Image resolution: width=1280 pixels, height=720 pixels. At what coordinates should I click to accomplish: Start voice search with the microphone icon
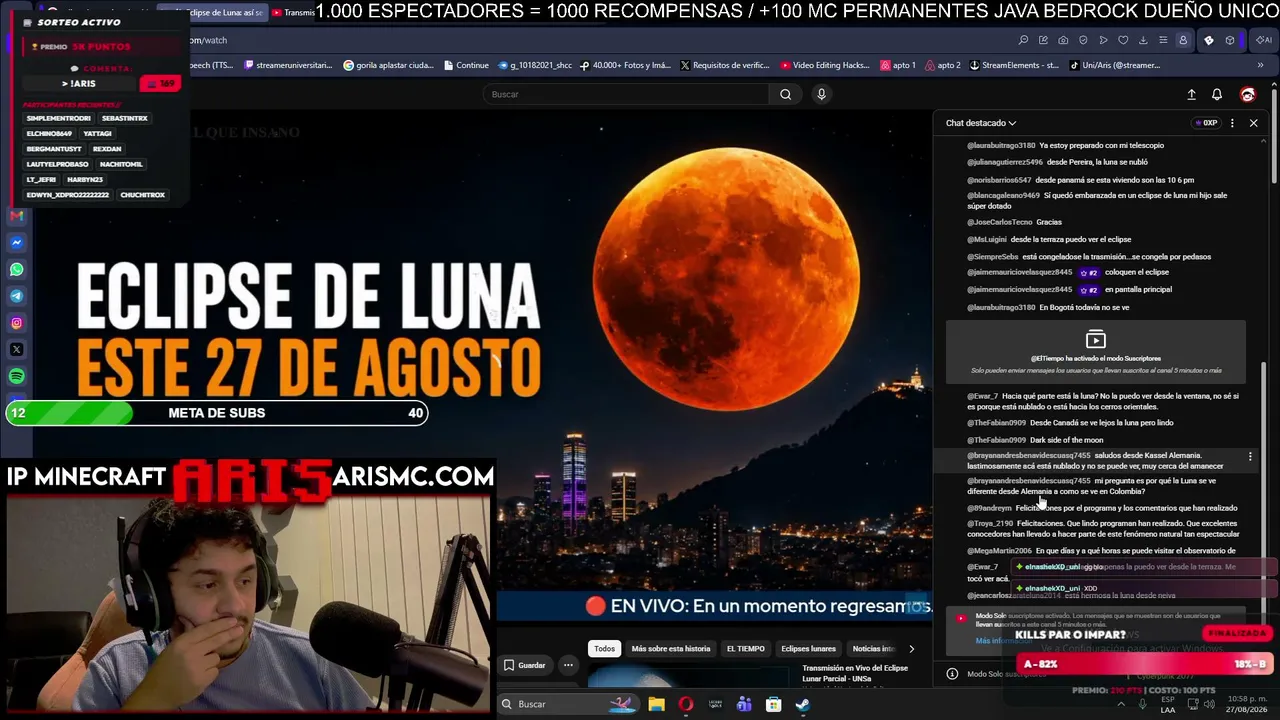(821, 94)
